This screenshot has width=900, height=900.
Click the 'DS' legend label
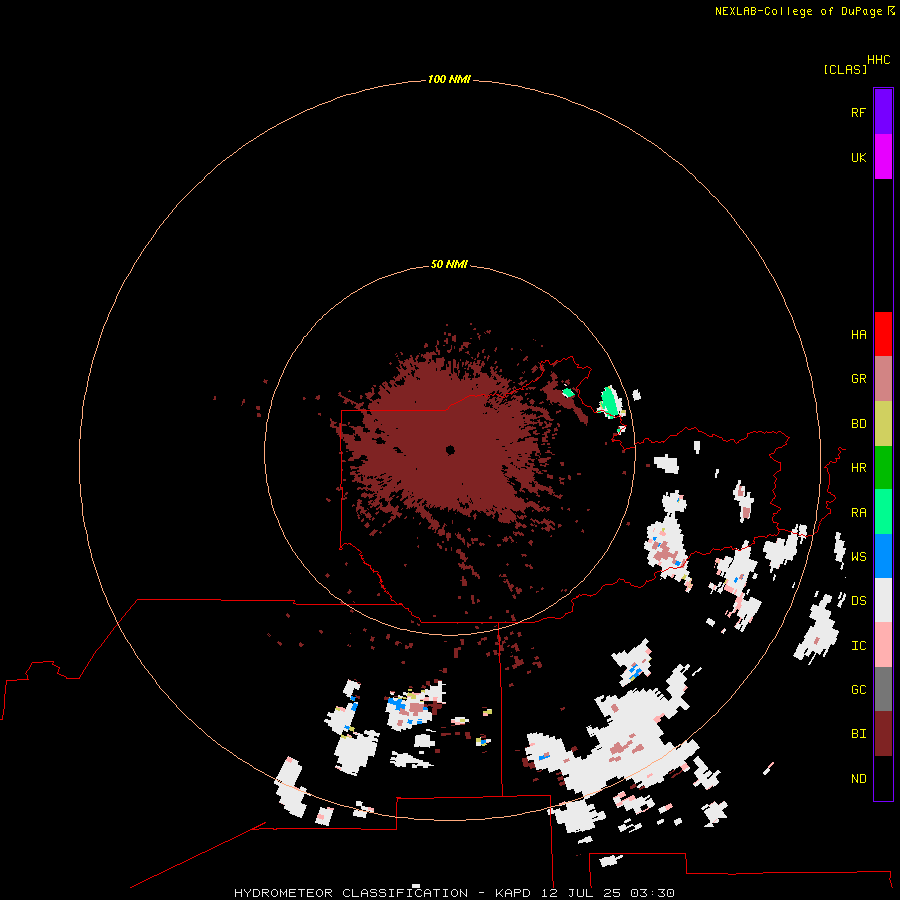pyautogui.click(x=858, y=601)
